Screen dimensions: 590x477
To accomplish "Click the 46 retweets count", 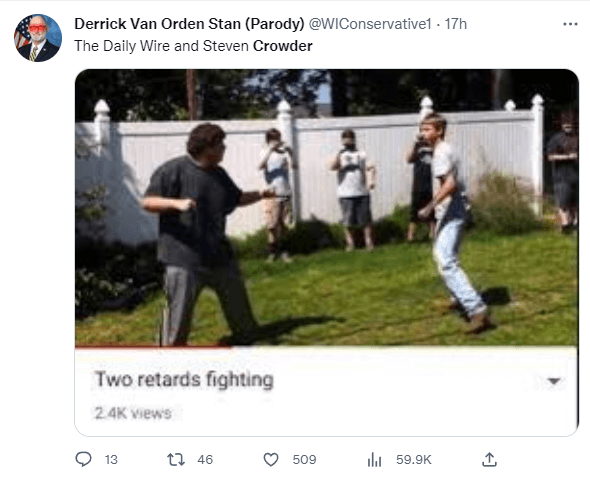I will (x=205, y=460).
